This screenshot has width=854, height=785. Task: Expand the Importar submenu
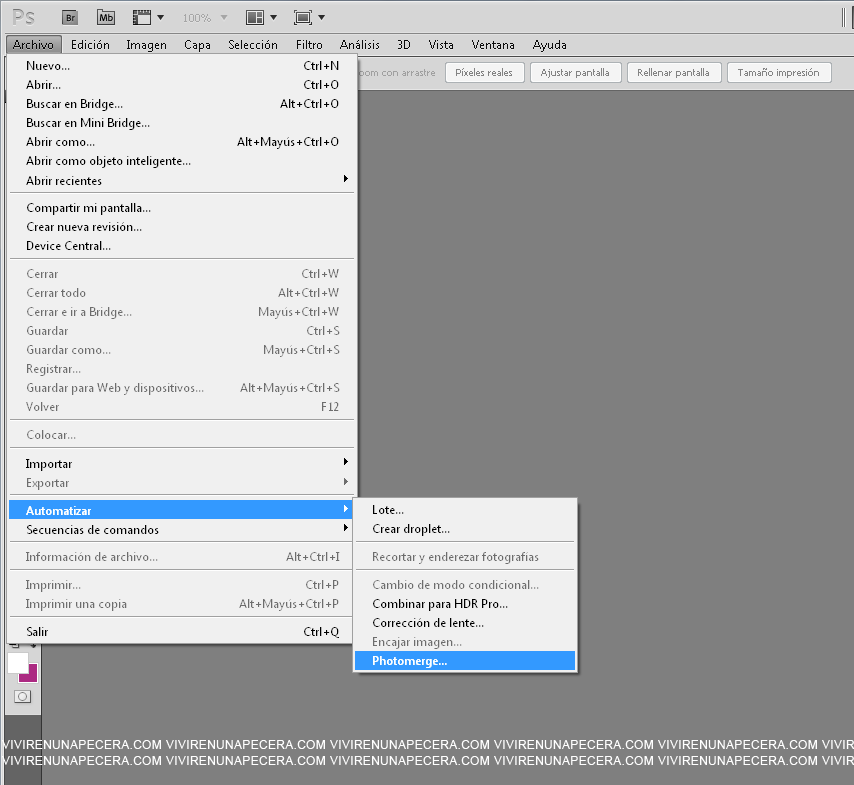[x=183, y=463]
